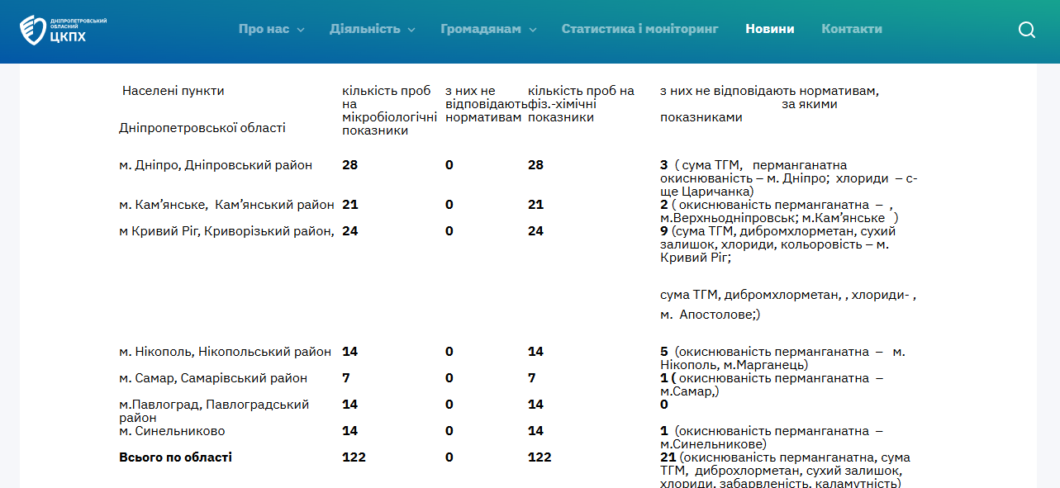Viewport: 1060px width, 488px height.
Task: Select the row 'м. Самар, Самарівський район'
Action: (213, 378)
